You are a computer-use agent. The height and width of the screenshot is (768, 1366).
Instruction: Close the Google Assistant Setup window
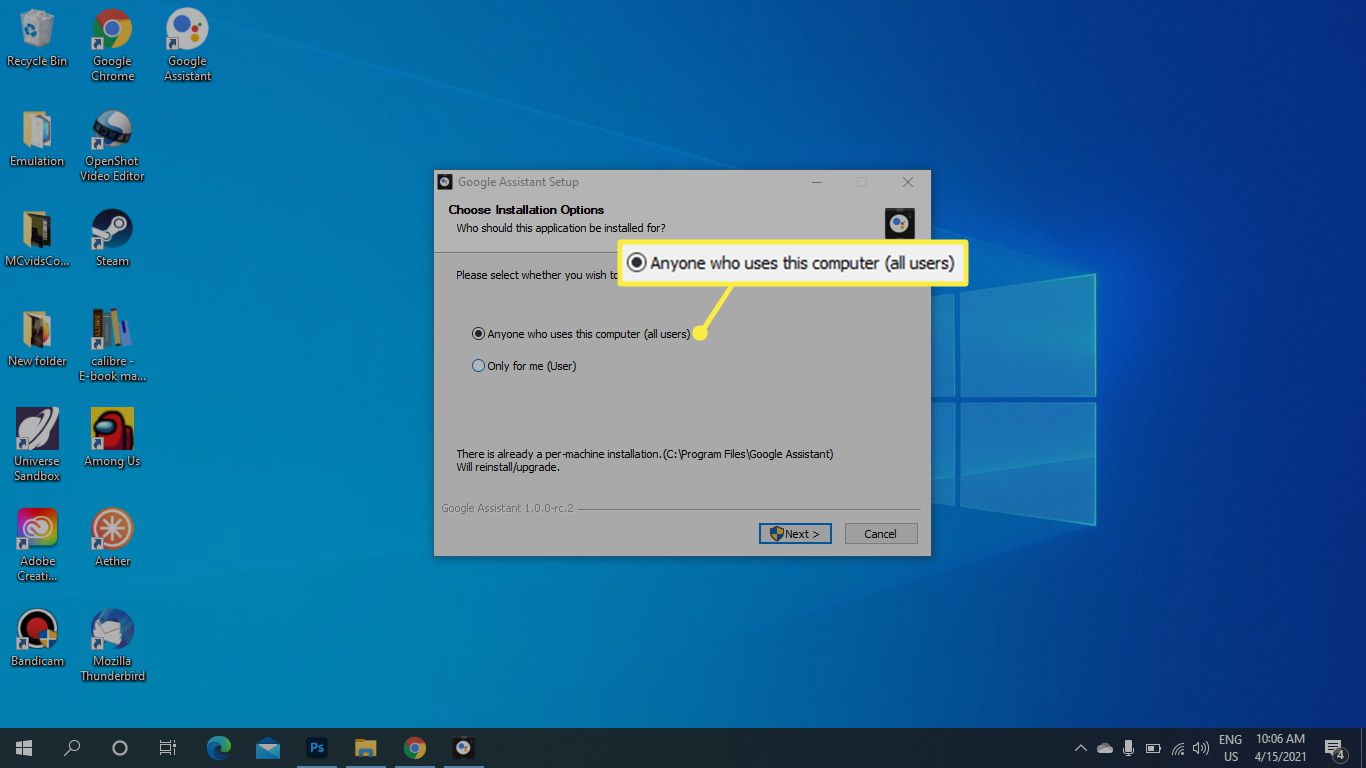coord(908,182)
